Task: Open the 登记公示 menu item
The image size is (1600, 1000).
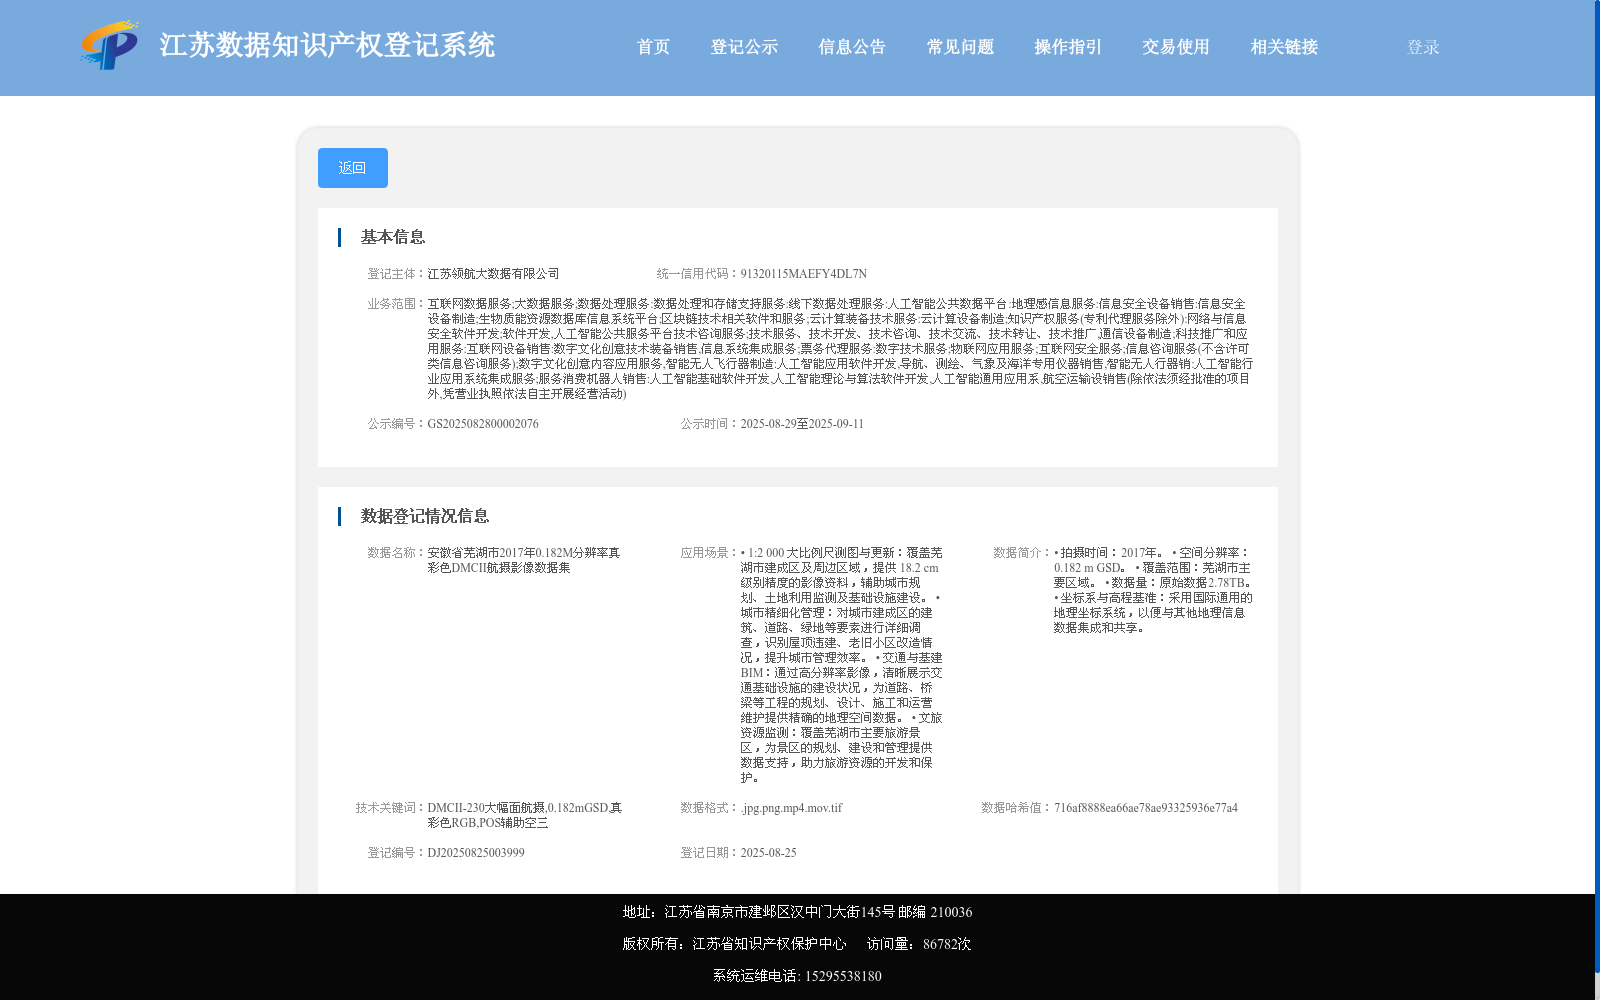Action: [x=744, y=47]
